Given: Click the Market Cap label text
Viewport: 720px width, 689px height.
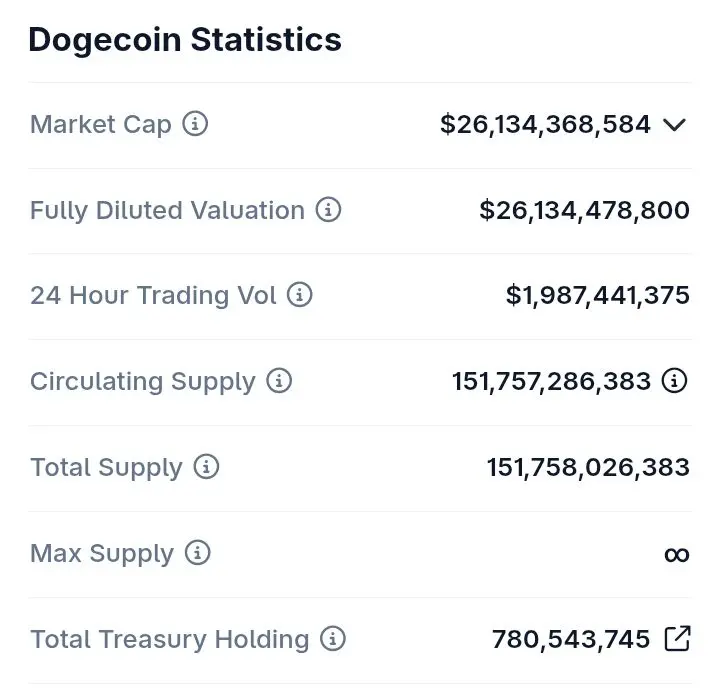Looking at the screenshot, I should tap(101, 125).
